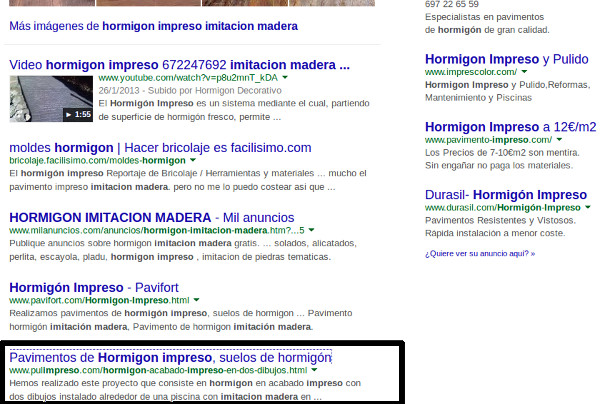Image resolution: width=600 pixels, height=404 pixels.
Task: Open 'moldes hormigon | Hacer bricolaje es facilisimo.com'
Action: coord(160,148)
